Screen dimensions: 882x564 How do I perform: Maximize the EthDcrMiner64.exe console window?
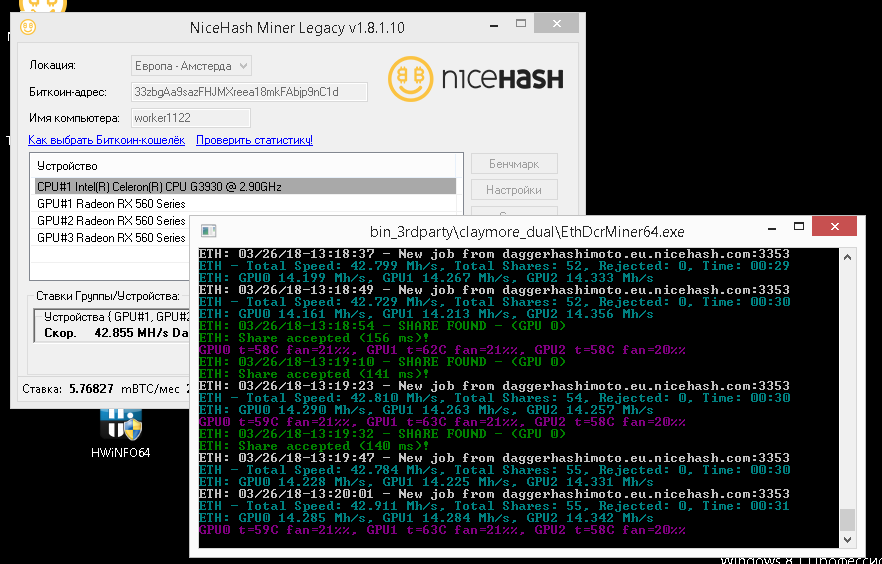[x=799, y=227]
